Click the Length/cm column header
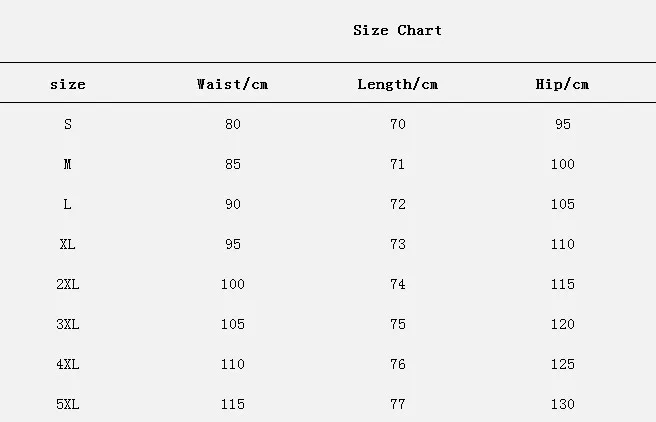Image resolution: width=656 pixels, height=422 pixels. click(397, 84)
